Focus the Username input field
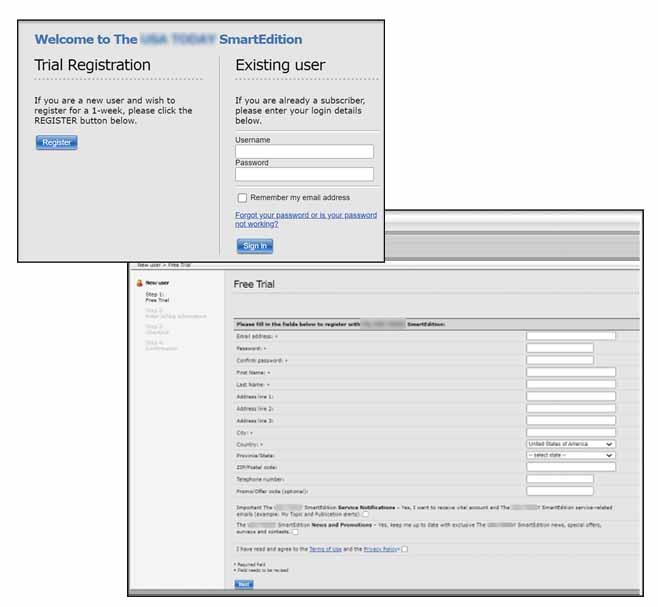This screenshot has width=658, height=607. pos(304,152)
